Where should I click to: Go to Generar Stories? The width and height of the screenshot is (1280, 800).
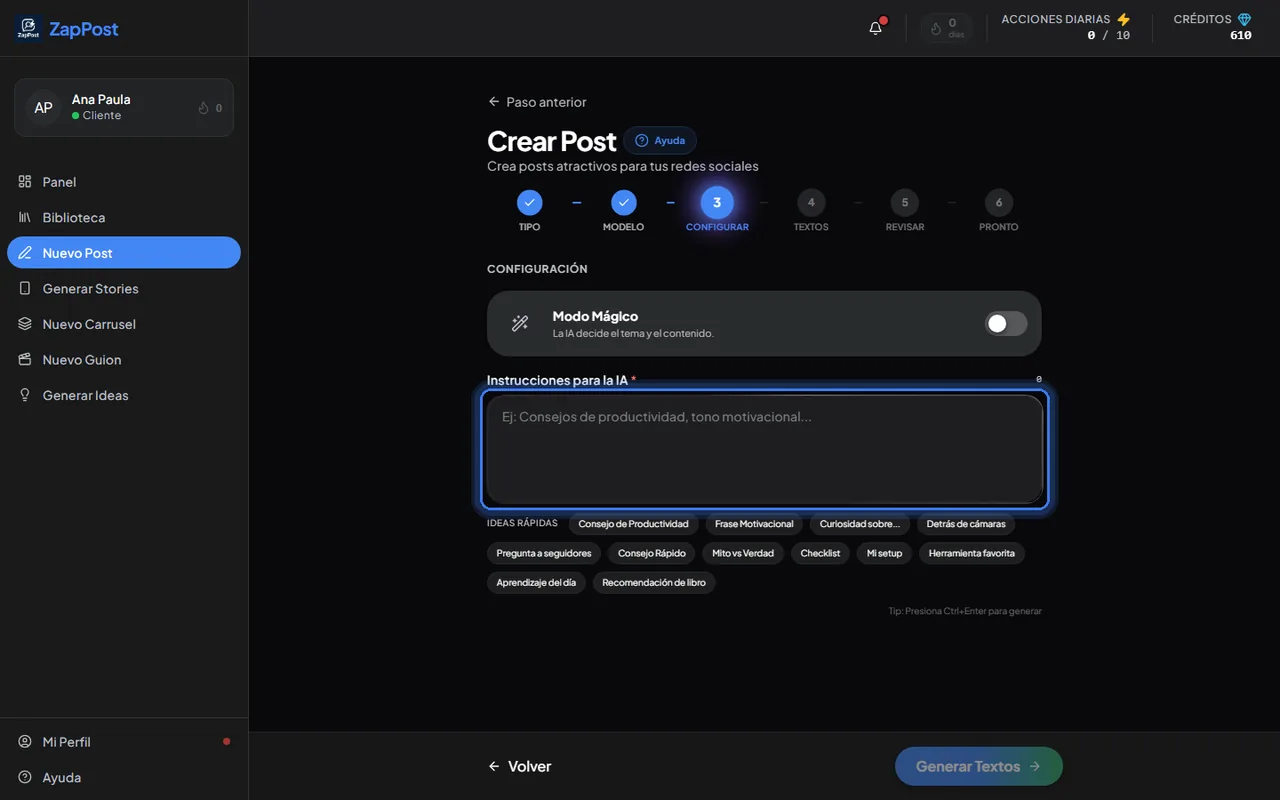124,288
